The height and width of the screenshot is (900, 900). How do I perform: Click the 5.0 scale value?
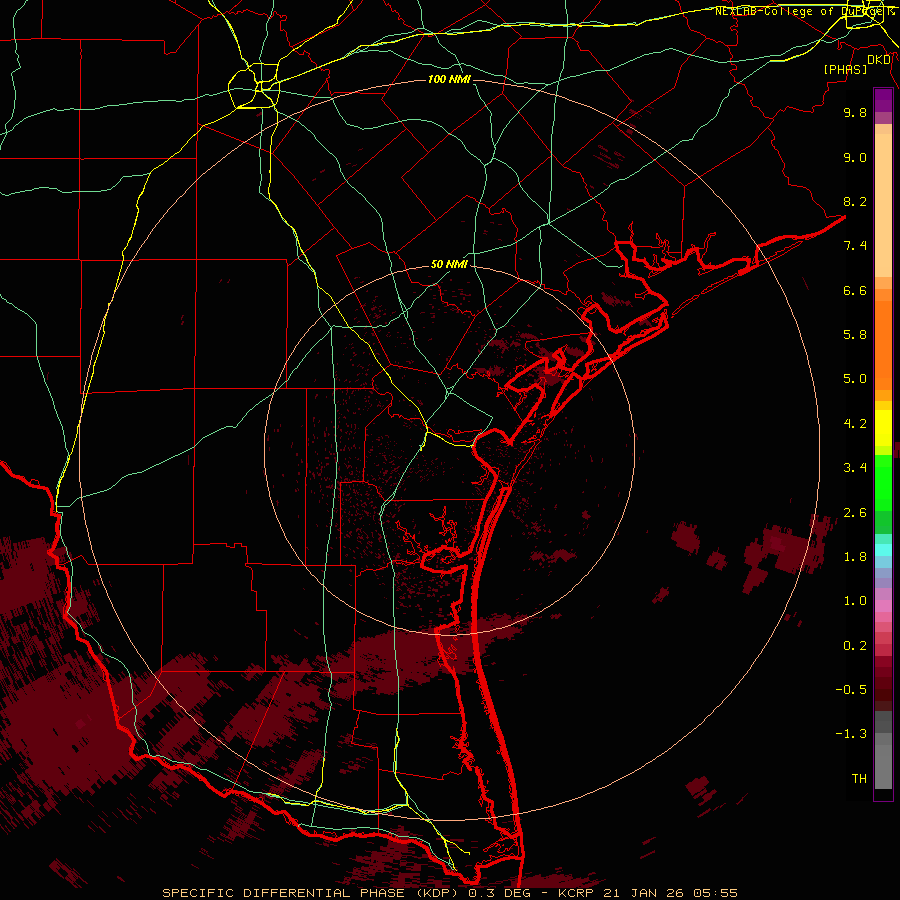point(855,379)
